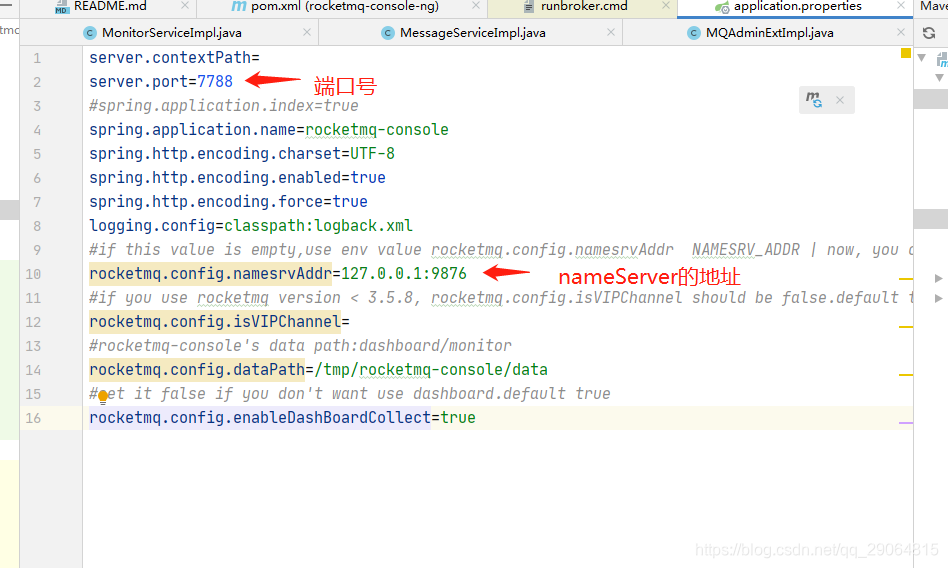Click the line 10 warning stripe marker
948x568 pixels.
point(906,279)
